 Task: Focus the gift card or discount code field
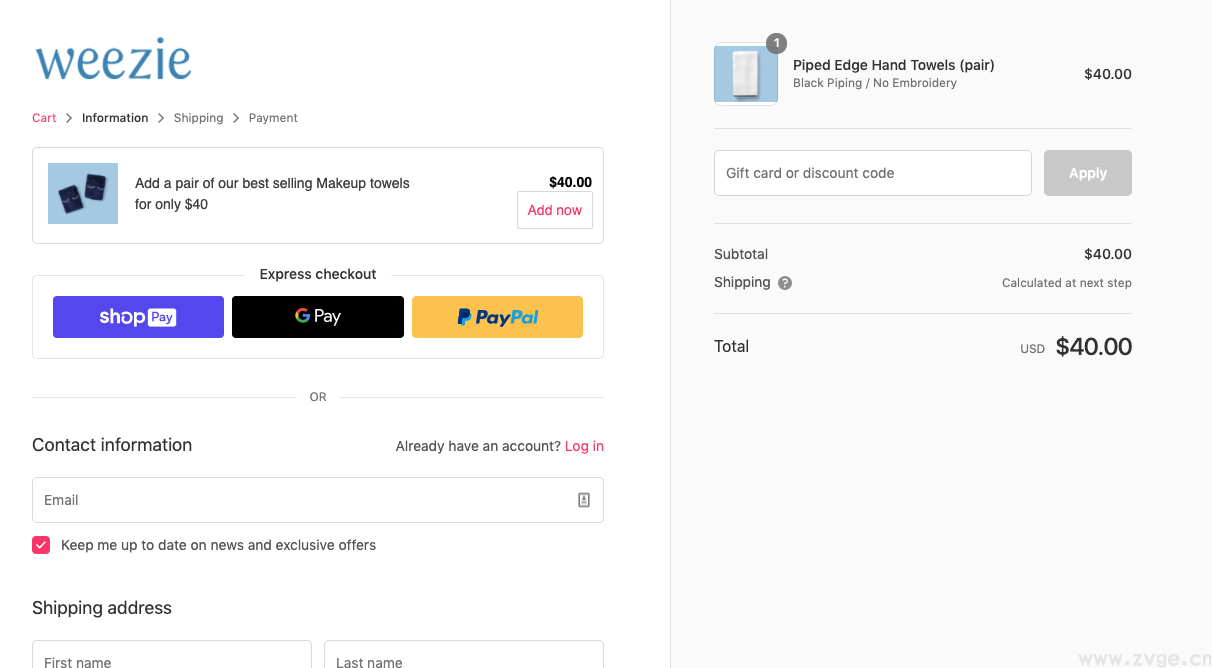872,173
